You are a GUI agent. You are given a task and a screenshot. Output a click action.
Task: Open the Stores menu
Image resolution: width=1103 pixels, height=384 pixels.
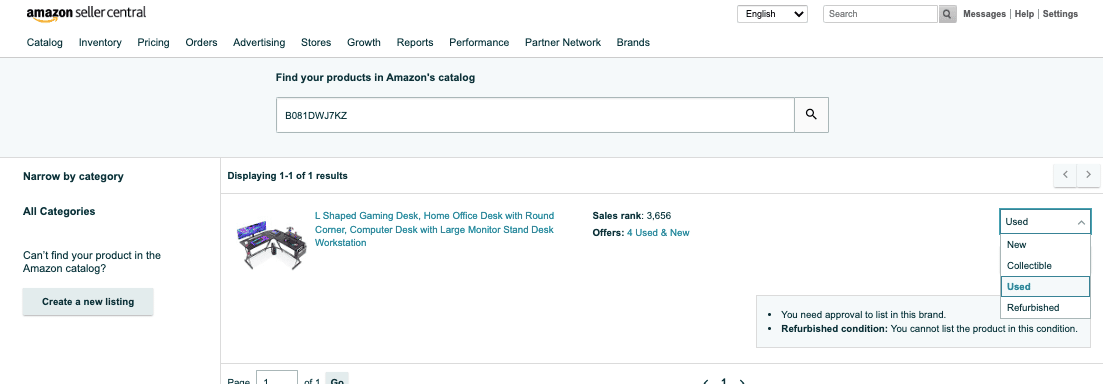316,42
